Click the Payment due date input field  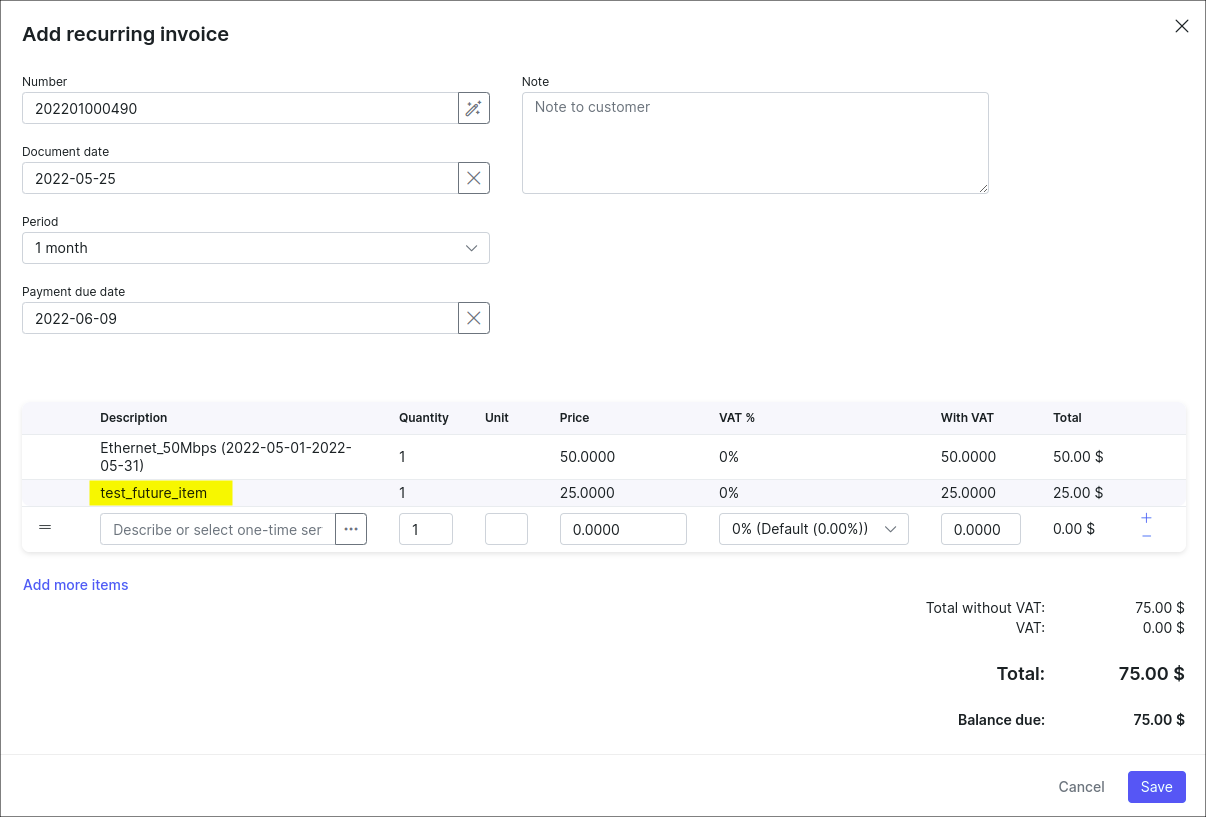(240, 318)
